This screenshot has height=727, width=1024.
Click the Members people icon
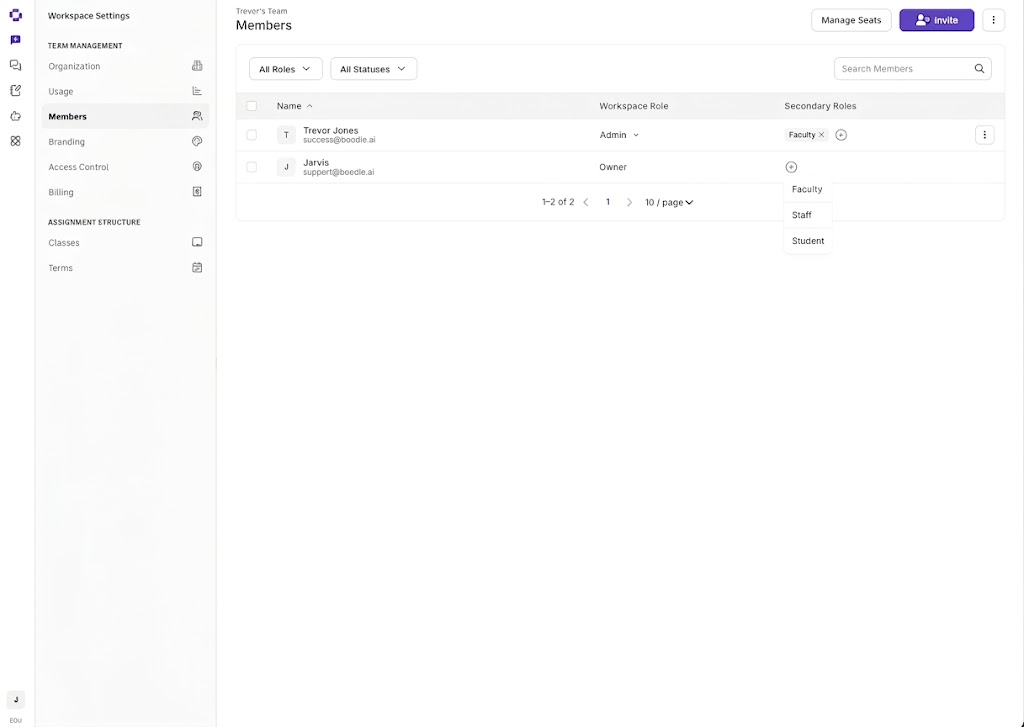tap(197, 116)
